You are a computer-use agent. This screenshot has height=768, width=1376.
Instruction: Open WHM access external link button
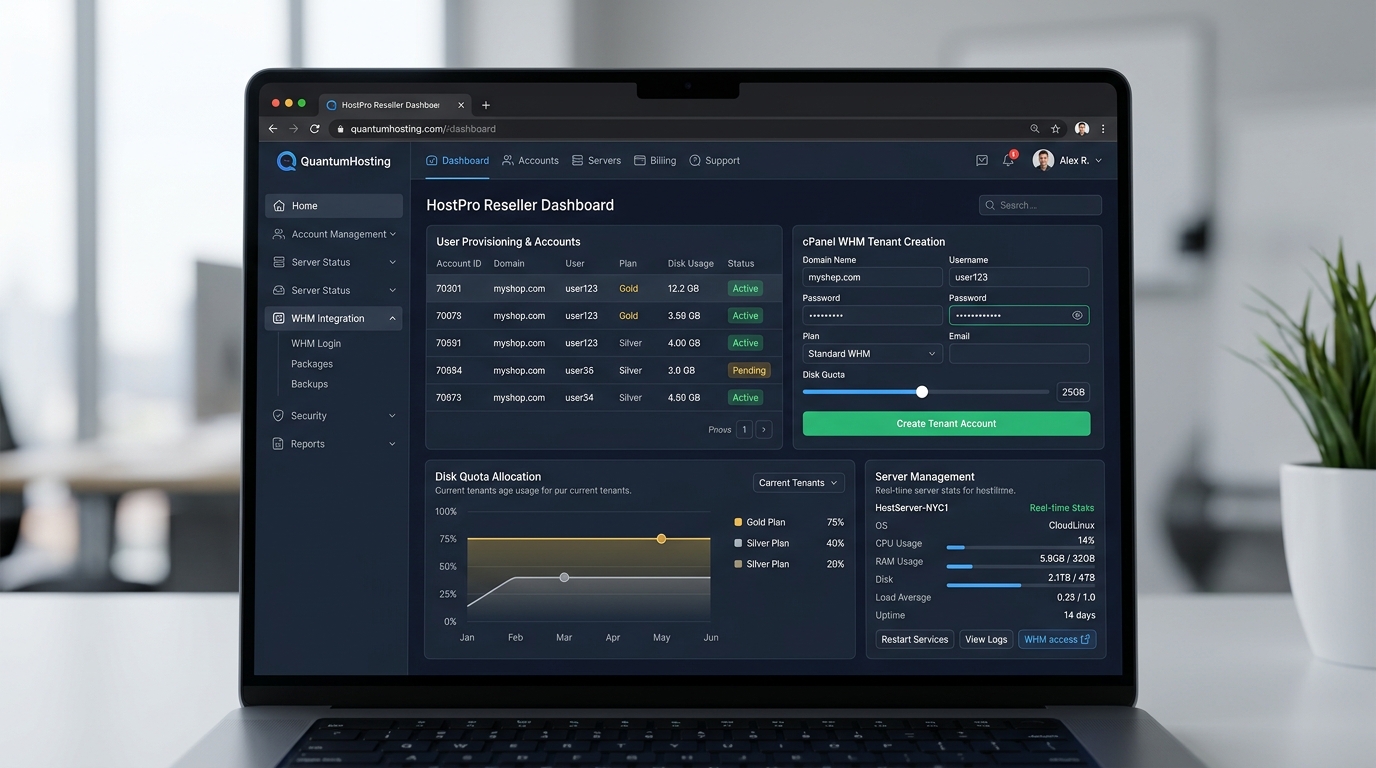(x=1057, y=640)
